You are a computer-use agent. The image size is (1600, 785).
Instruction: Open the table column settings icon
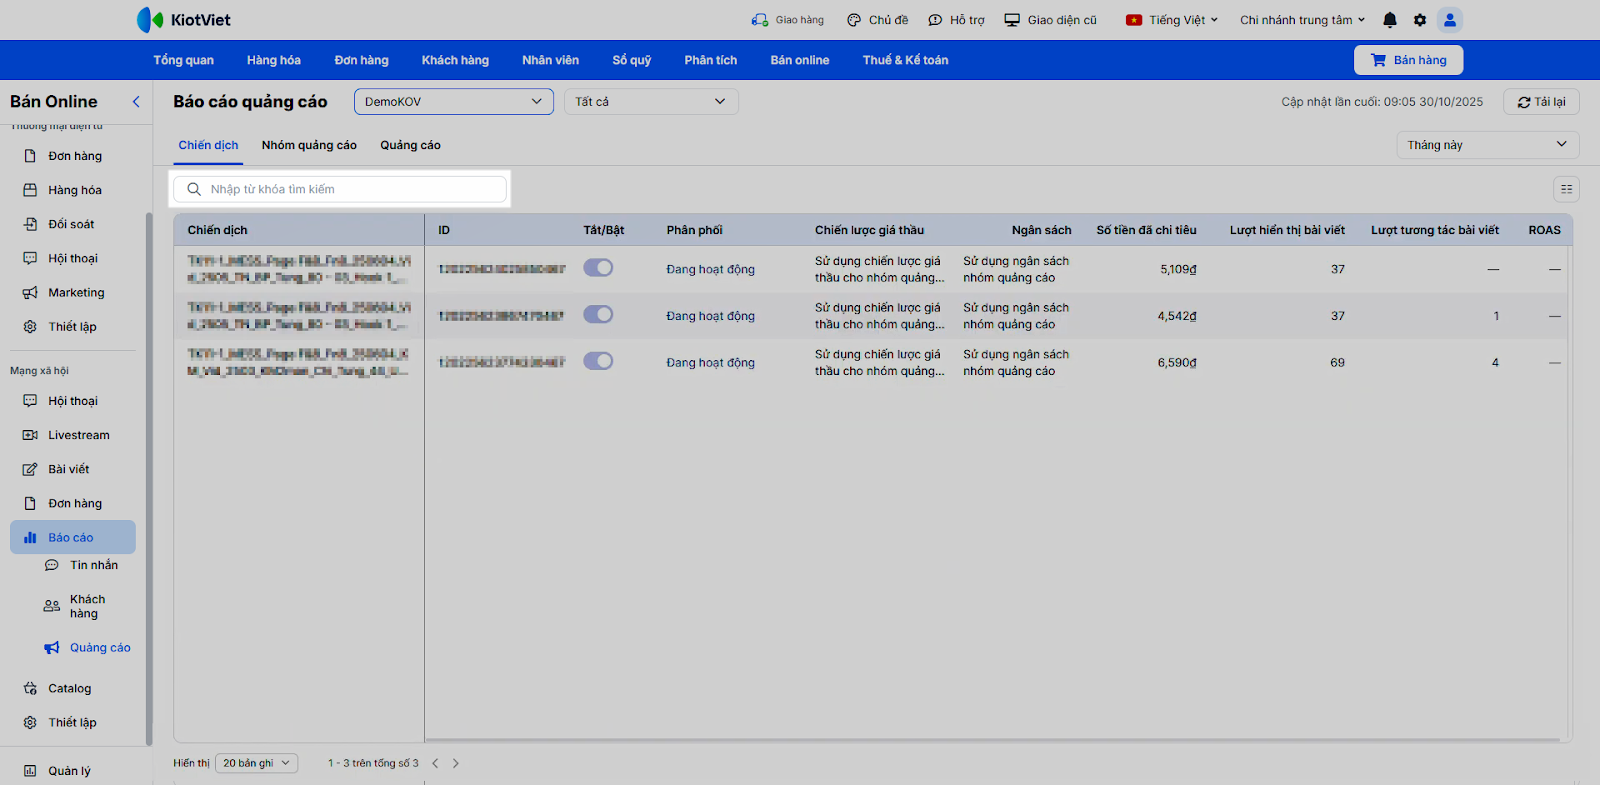click(1566, 189)
